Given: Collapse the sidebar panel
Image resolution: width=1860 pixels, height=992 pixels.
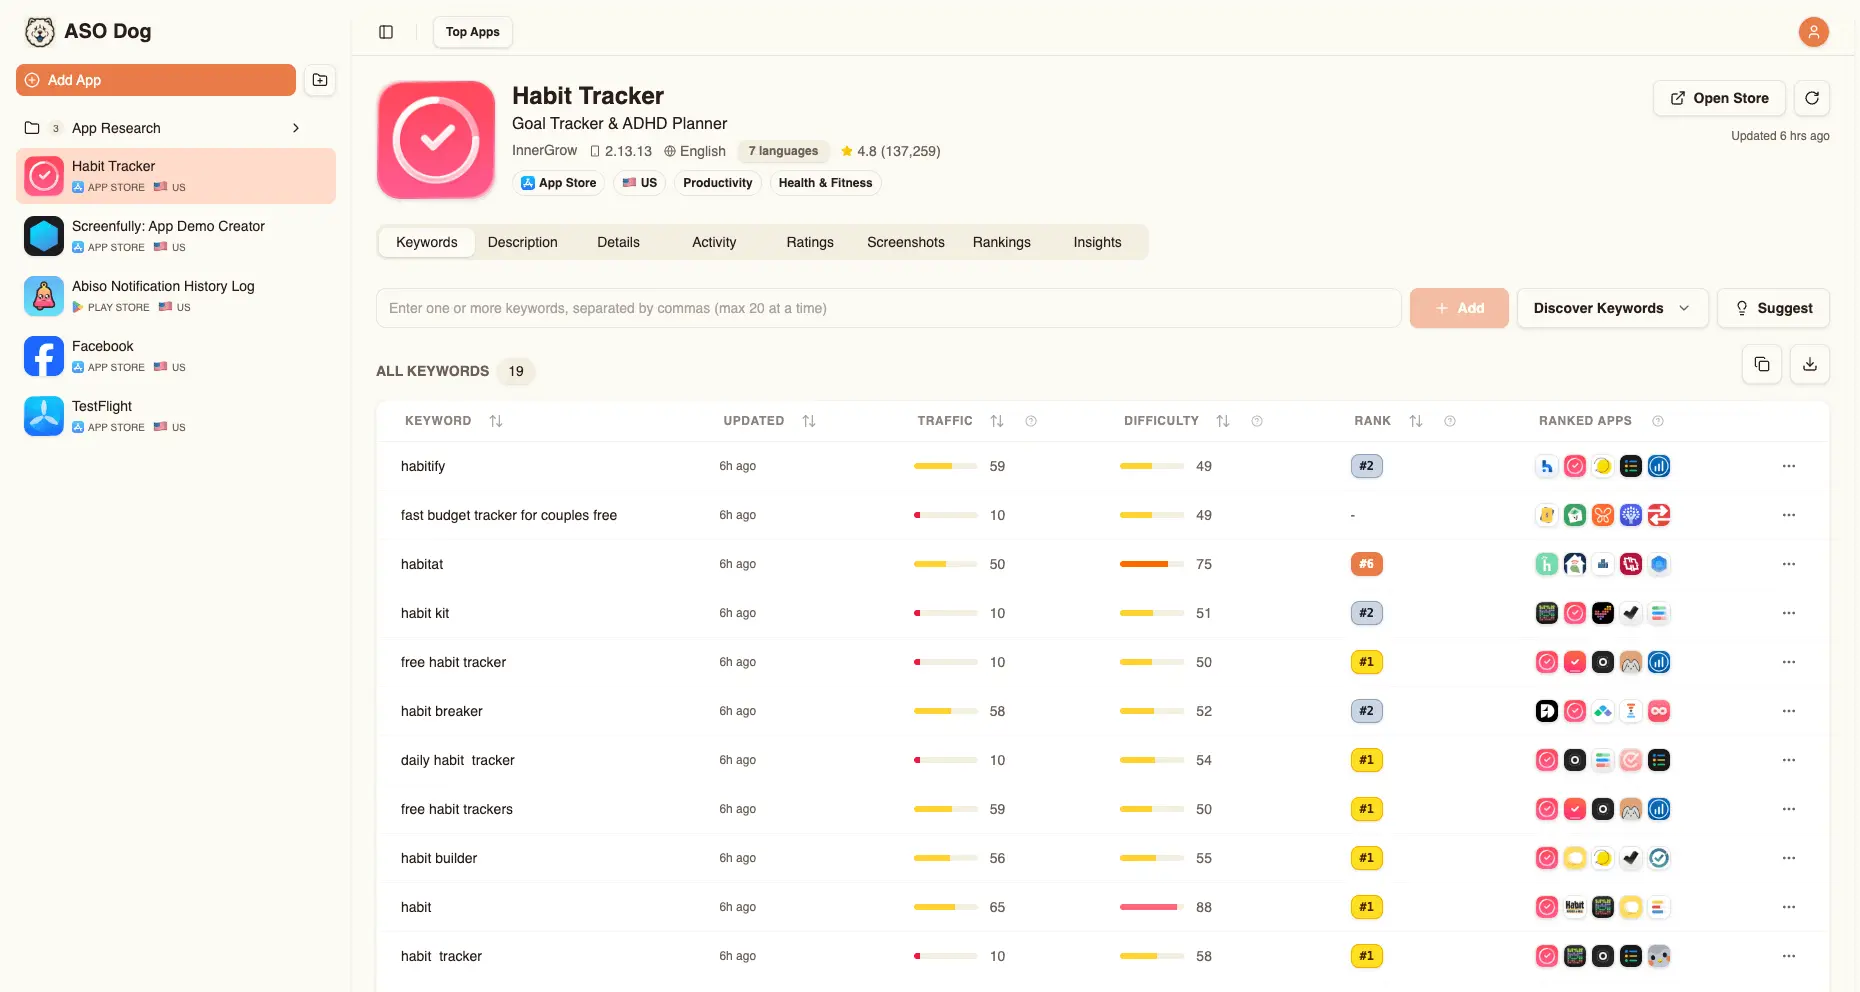Looking at the screenshot, I should (385, 32).
